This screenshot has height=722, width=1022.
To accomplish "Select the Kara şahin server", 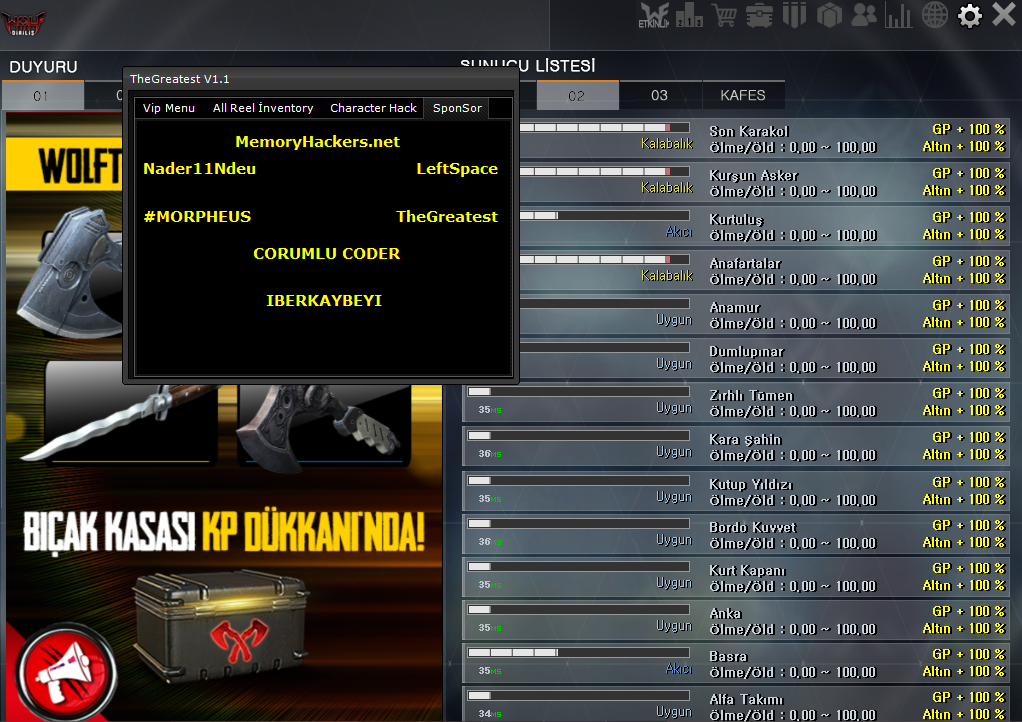I will pyautogui.click(x=736, y=446).
